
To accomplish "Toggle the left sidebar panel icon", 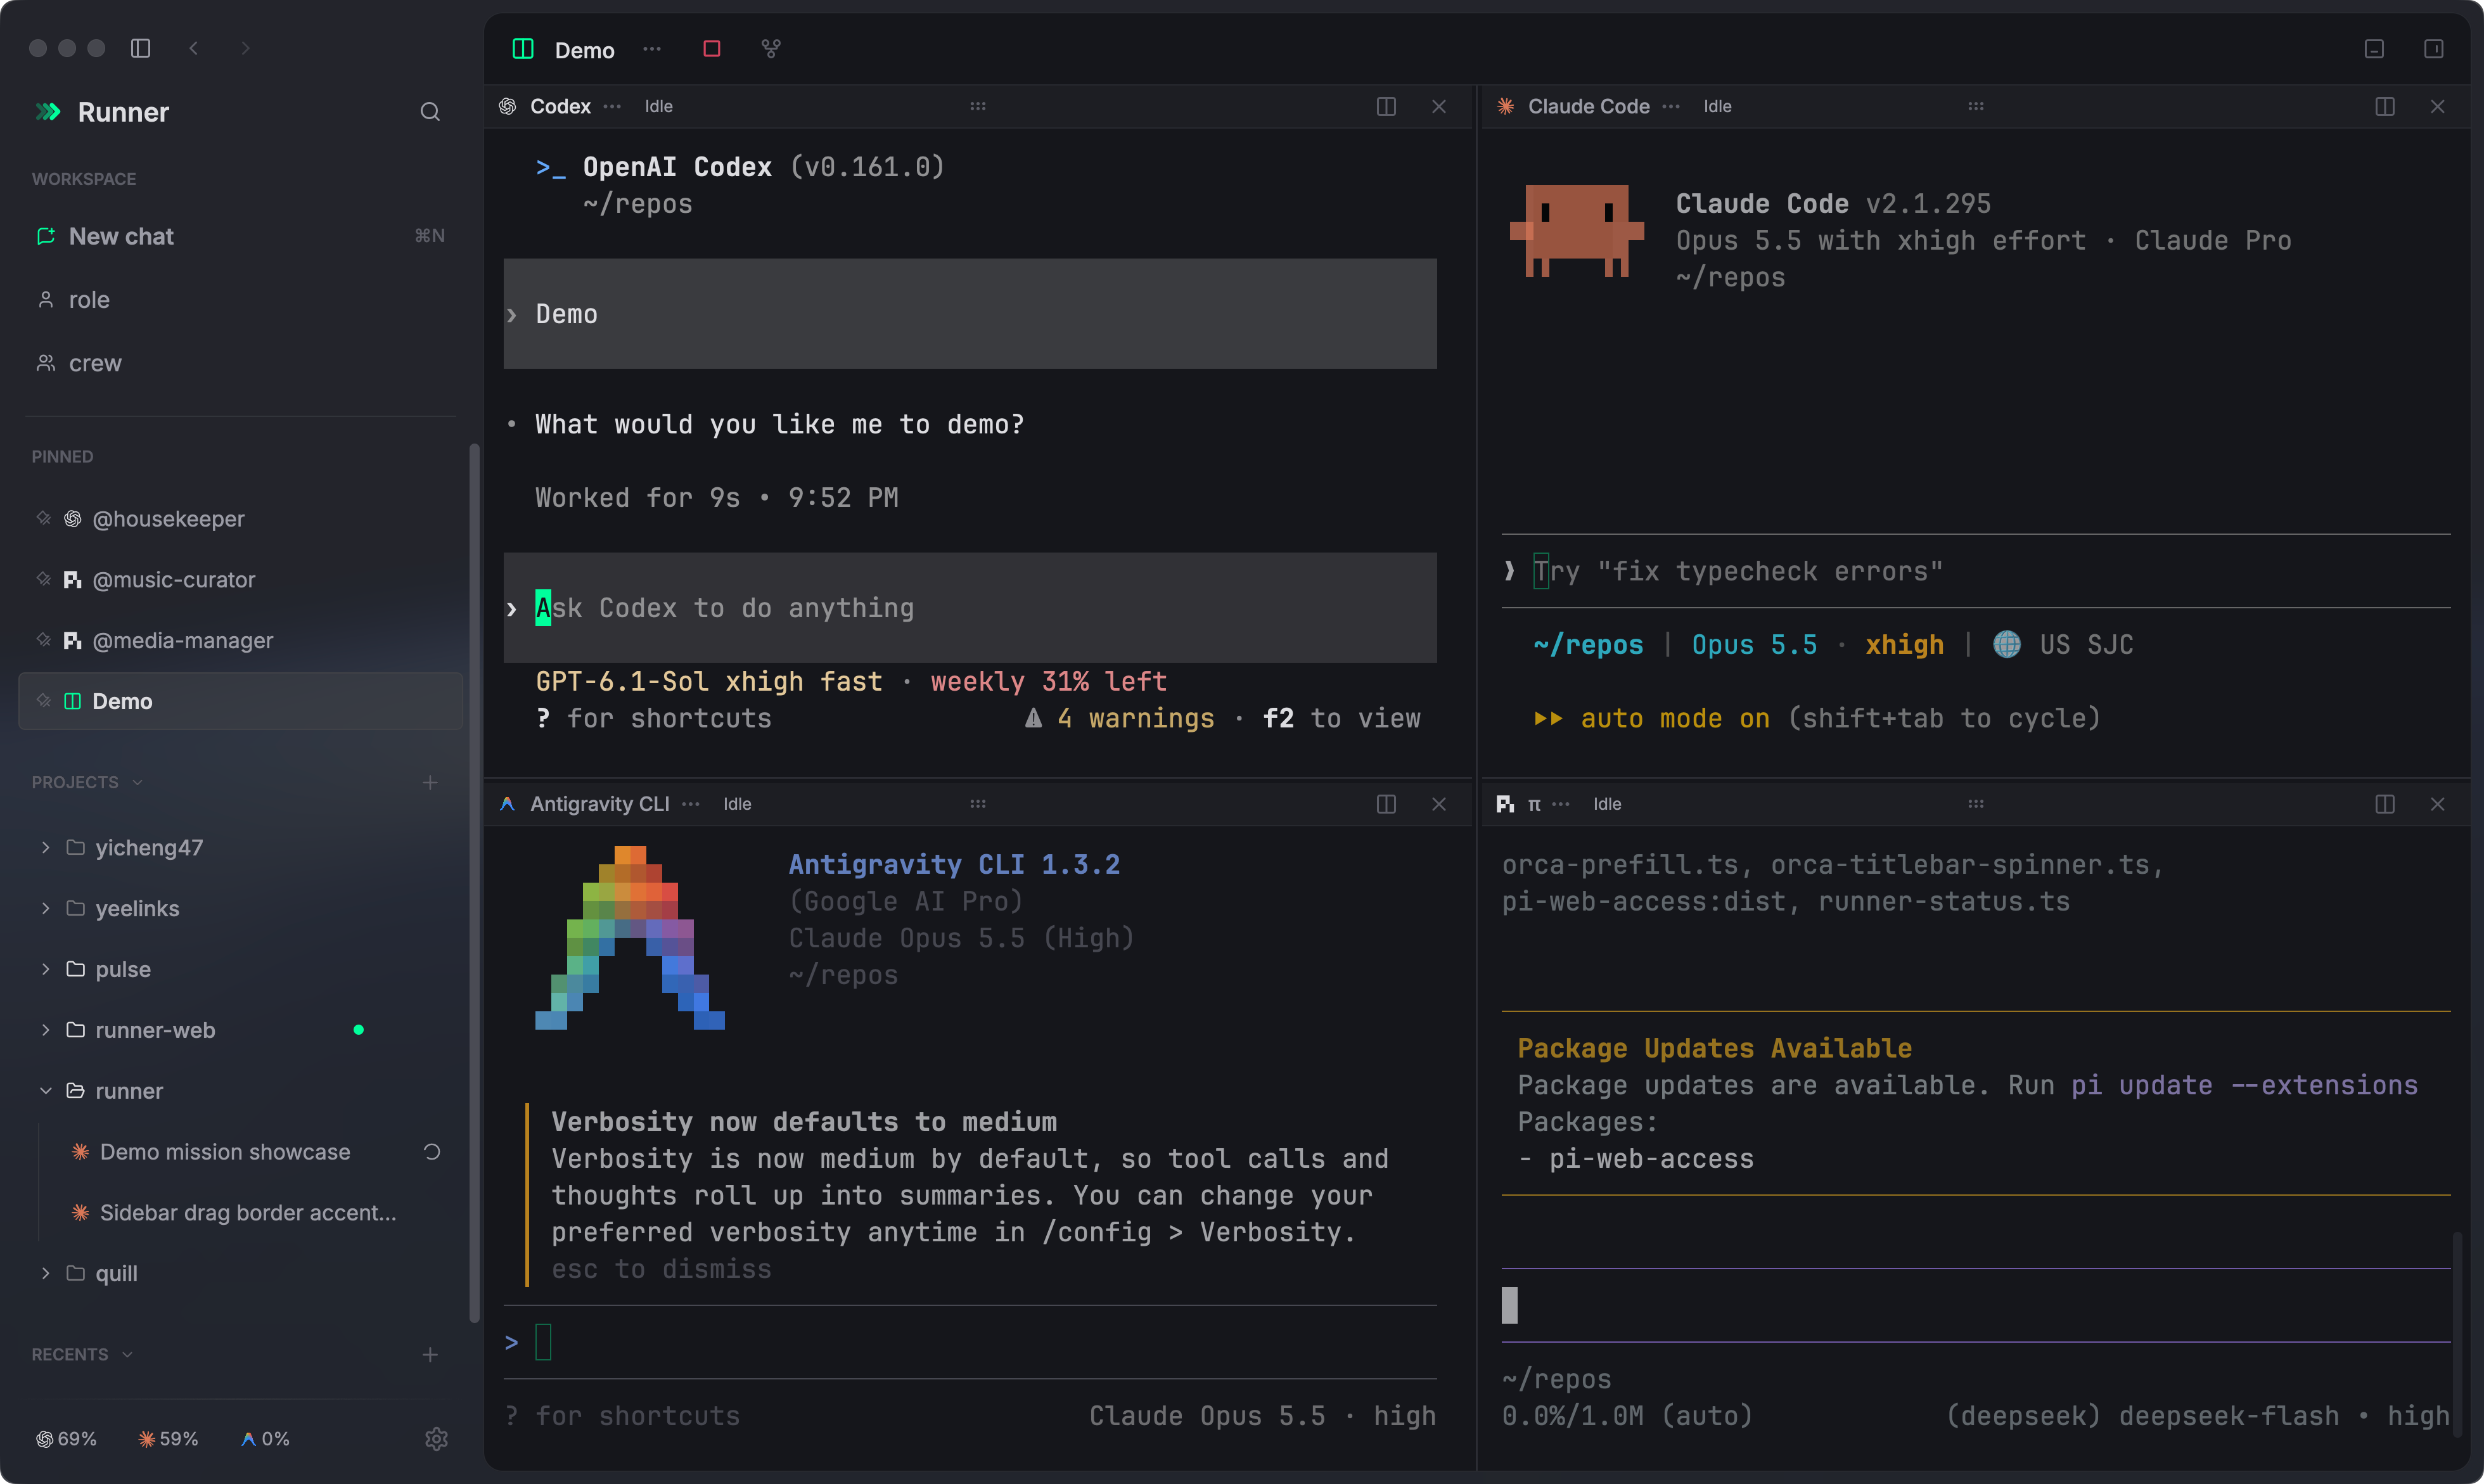I will 141,48.
